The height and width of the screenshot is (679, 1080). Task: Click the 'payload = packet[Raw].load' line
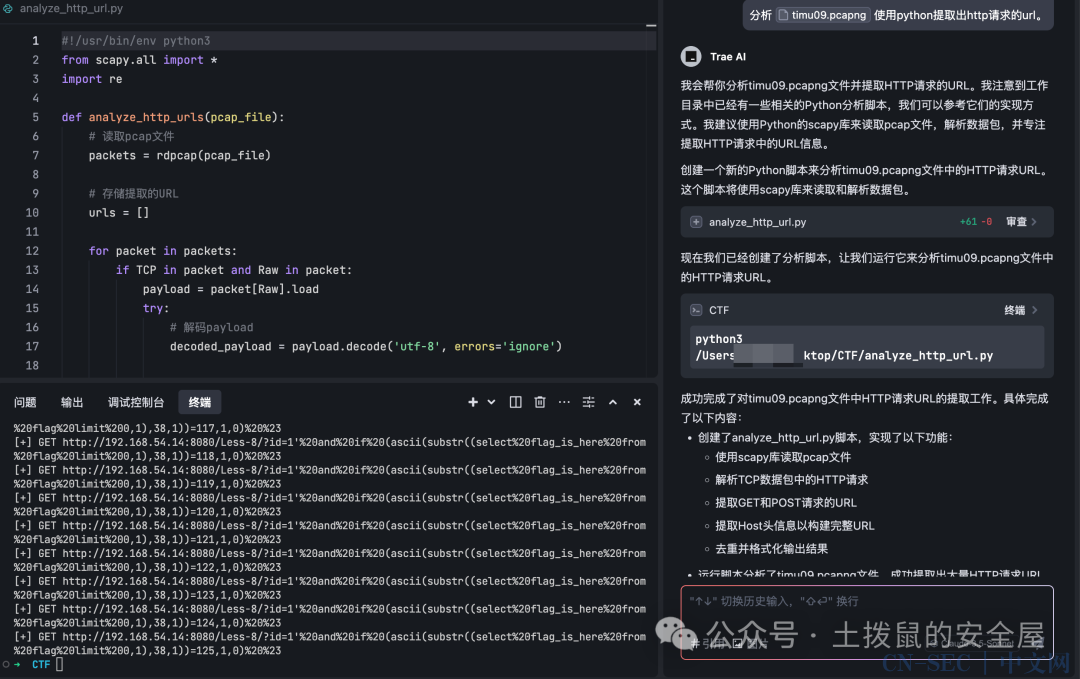tap(231, 289)
